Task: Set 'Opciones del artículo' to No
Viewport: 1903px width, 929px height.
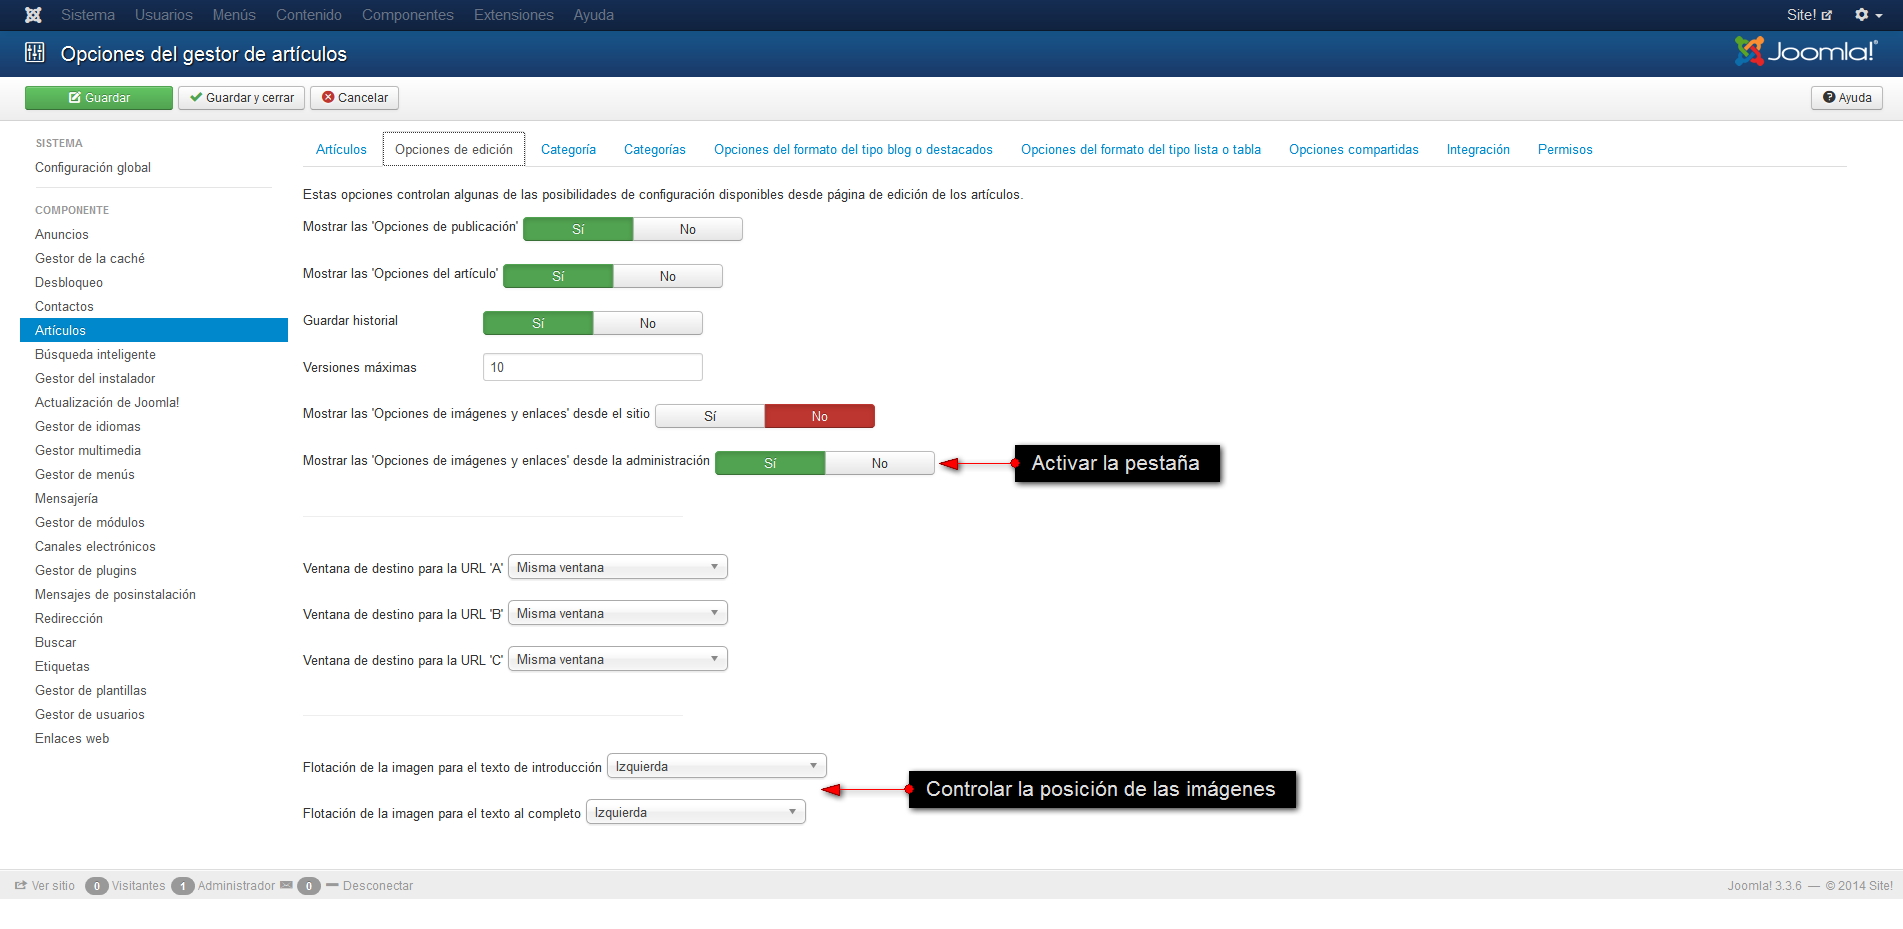Action: click(668, 276)
